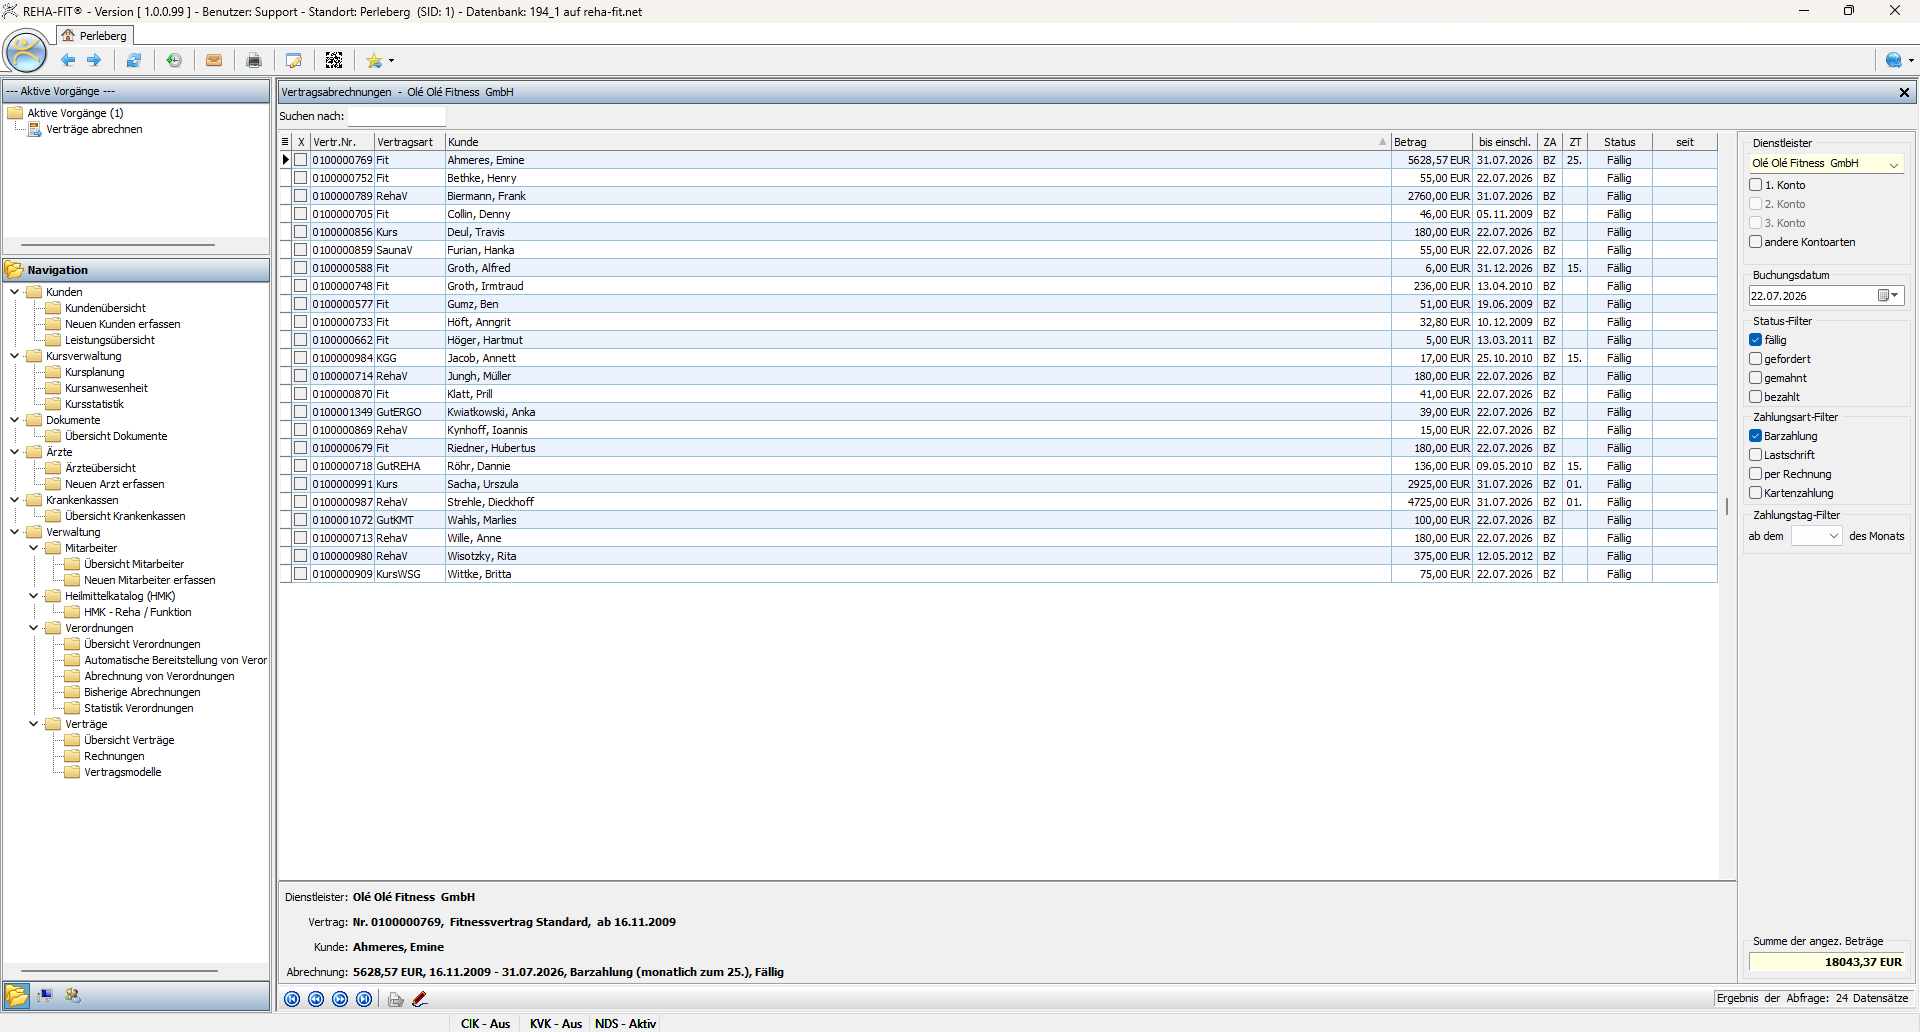Tick the 1. Konto checkbox
1920x1032 pixels.
(1755, 185)
